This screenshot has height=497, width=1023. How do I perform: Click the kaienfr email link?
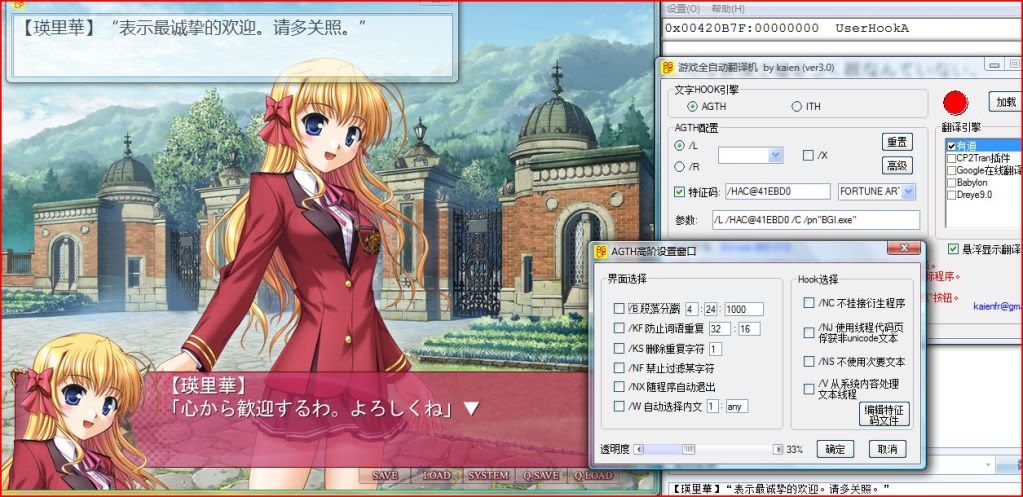(998, 306)
